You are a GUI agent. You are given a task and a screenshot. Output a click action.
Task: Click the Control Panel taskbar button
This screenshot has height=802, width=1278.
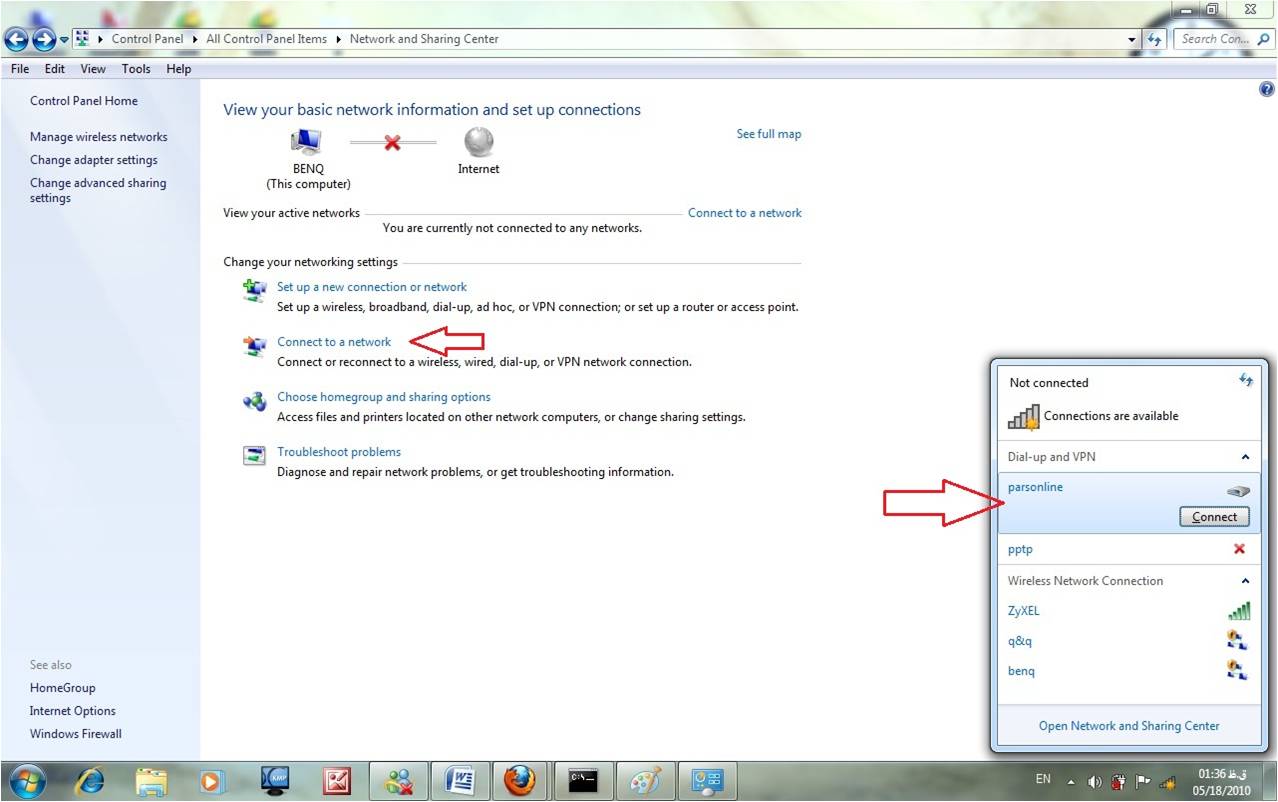[707, 780]
